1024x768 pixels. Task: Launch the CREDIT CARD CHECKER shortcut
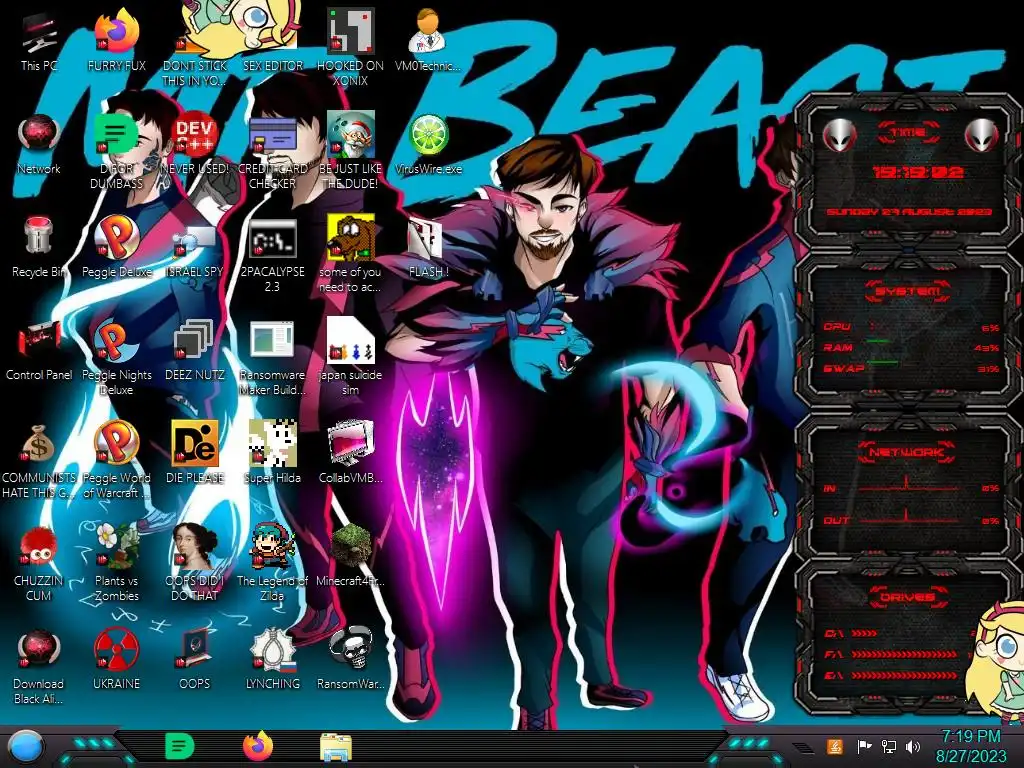tap(272, 152)
